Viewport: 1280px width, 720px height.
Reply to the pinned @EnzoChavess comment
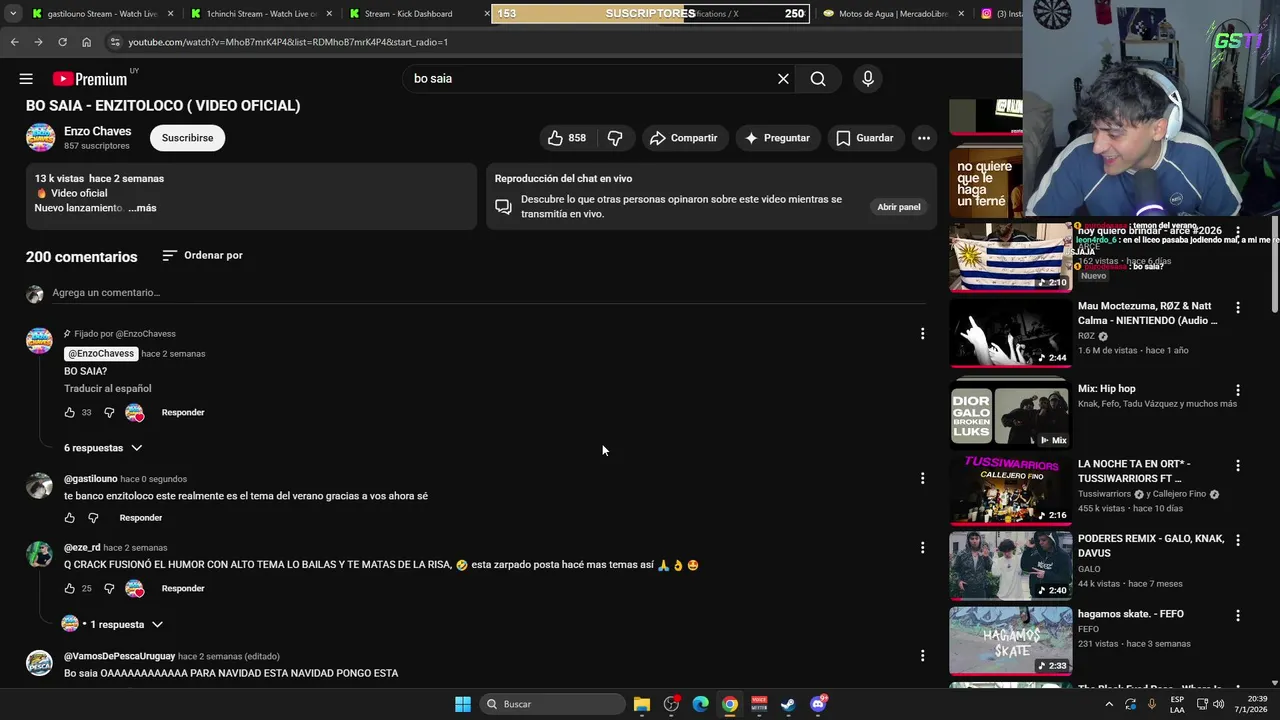click(183, 412)
